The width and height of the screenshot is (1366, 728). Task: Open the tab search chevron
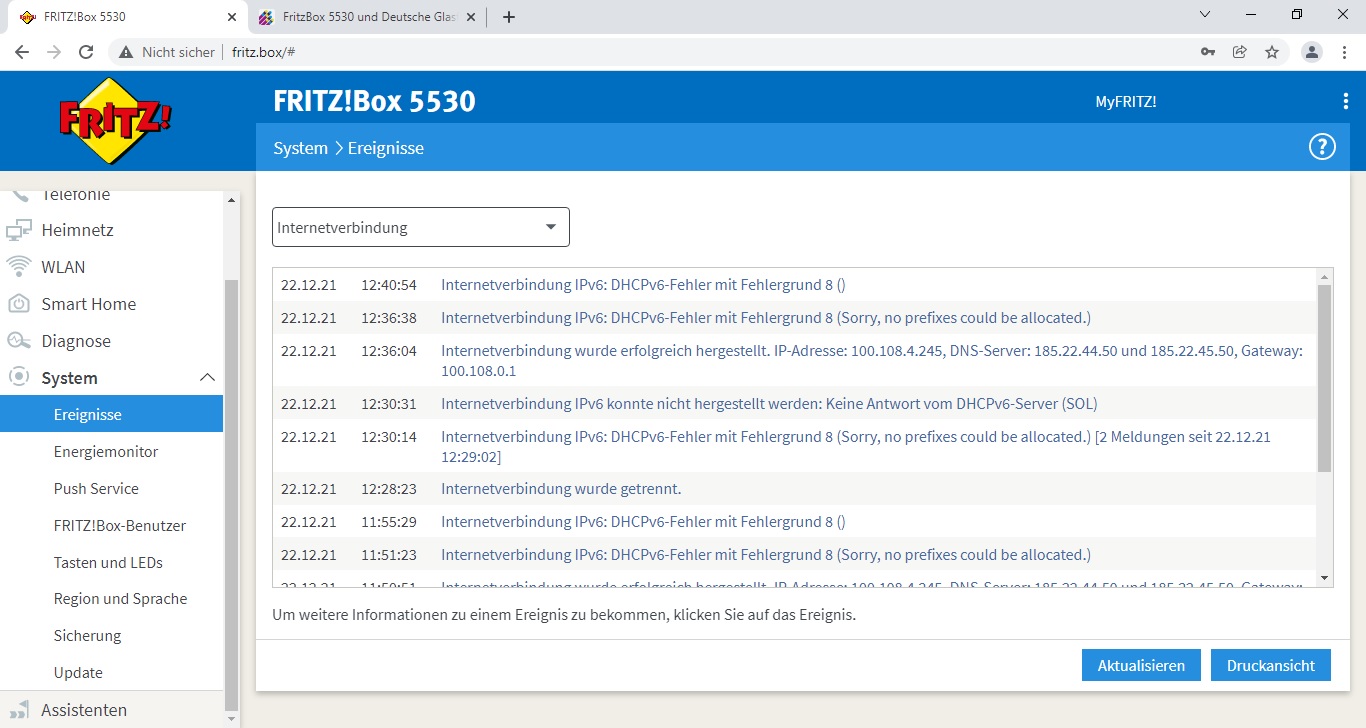point(1205,15)
